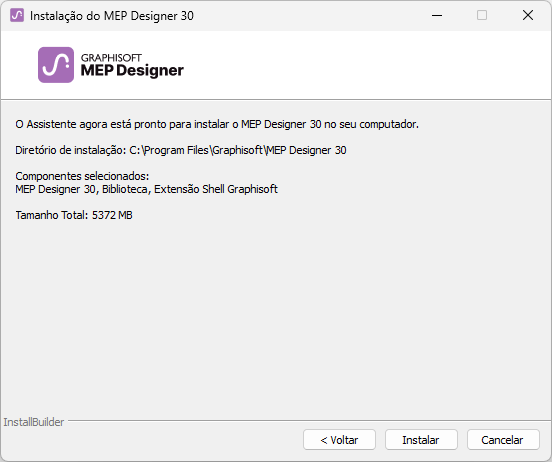Cancel the installation with Cancelar
The width and height of the screenshot is (552, 462).
(x=503, y=439)
